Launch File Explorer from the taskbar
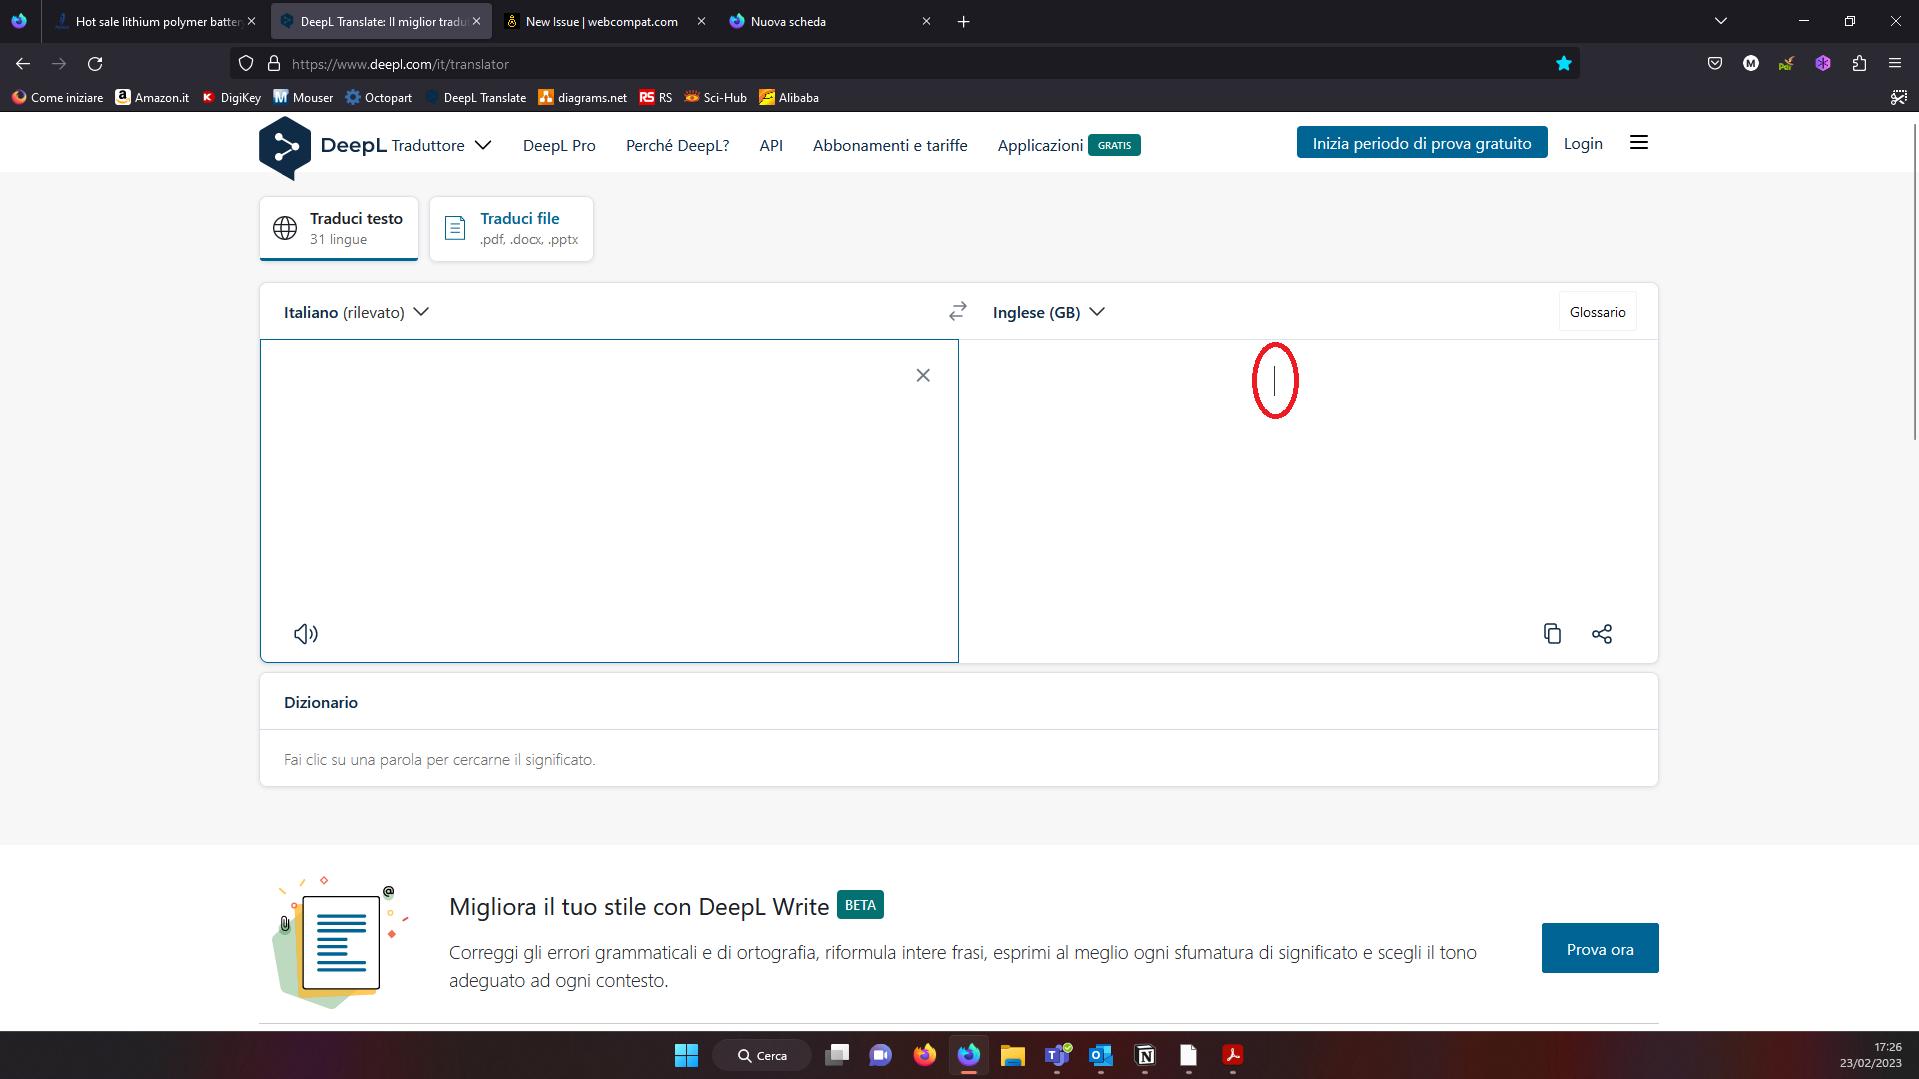The width and height of the screenshot is (1919, 1079). tap(1012, 1055)
